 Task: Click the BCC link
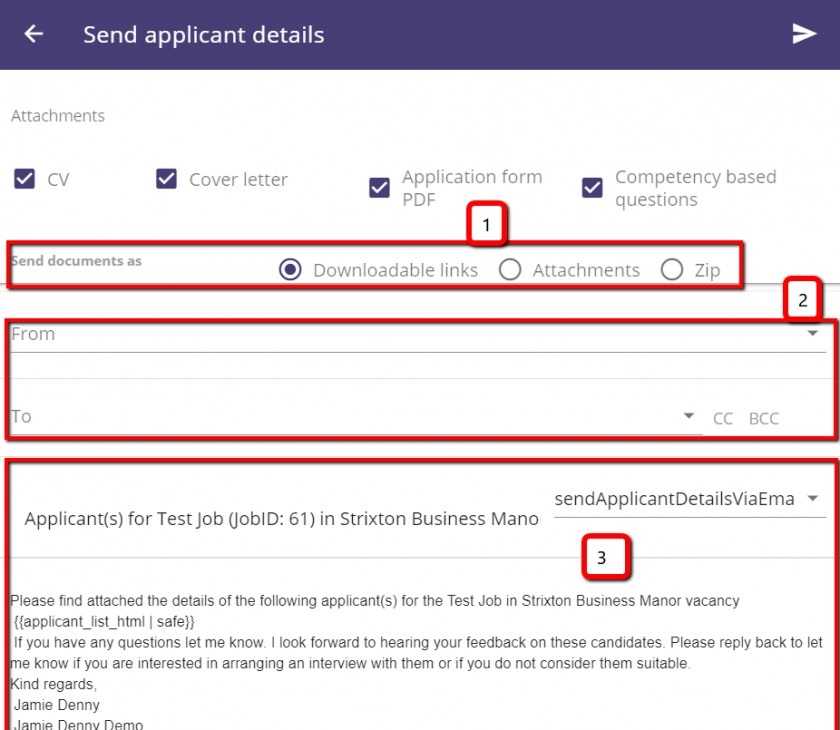[764, 418]
